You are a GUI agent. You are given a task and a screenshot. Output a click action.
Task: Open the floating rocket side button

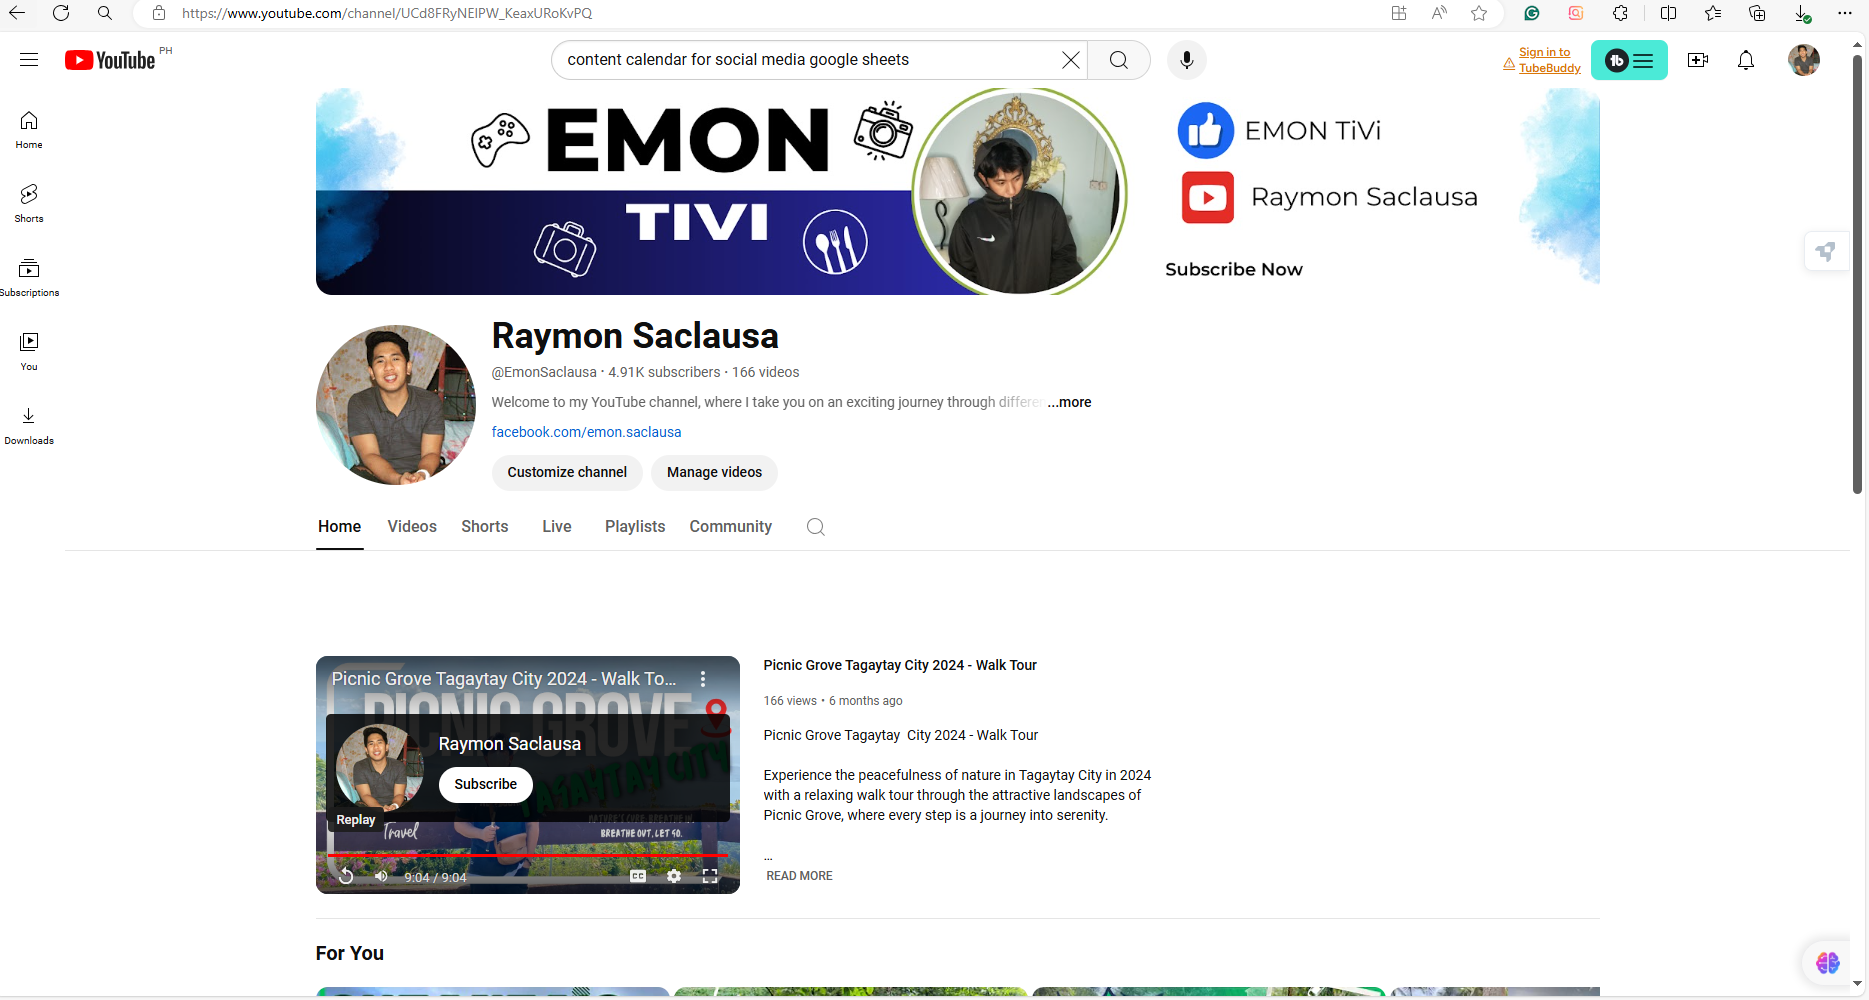(x=1826, y=251)
